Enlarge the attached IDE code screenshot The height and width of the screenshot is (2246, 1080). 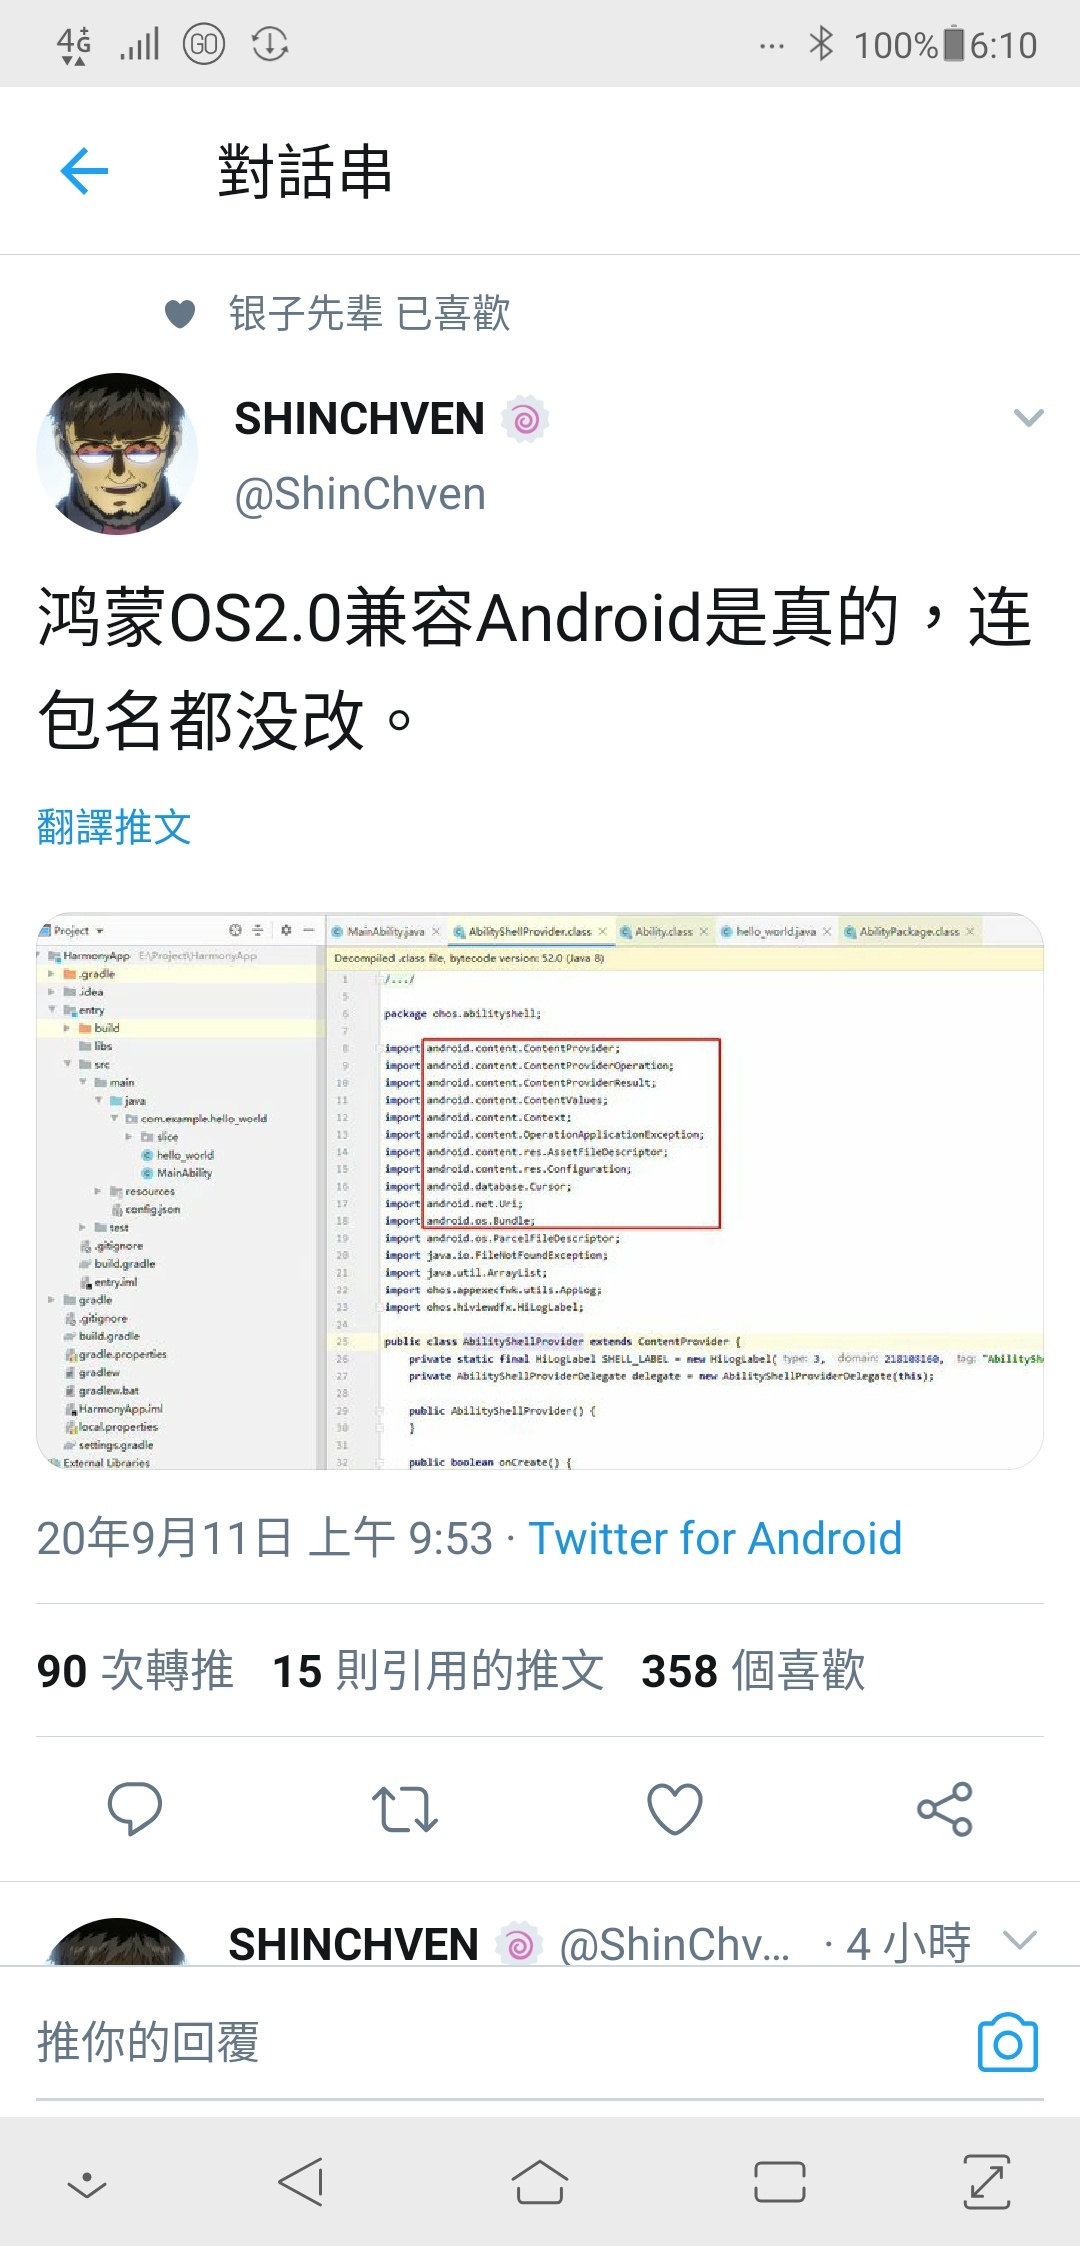(540, 1191)
